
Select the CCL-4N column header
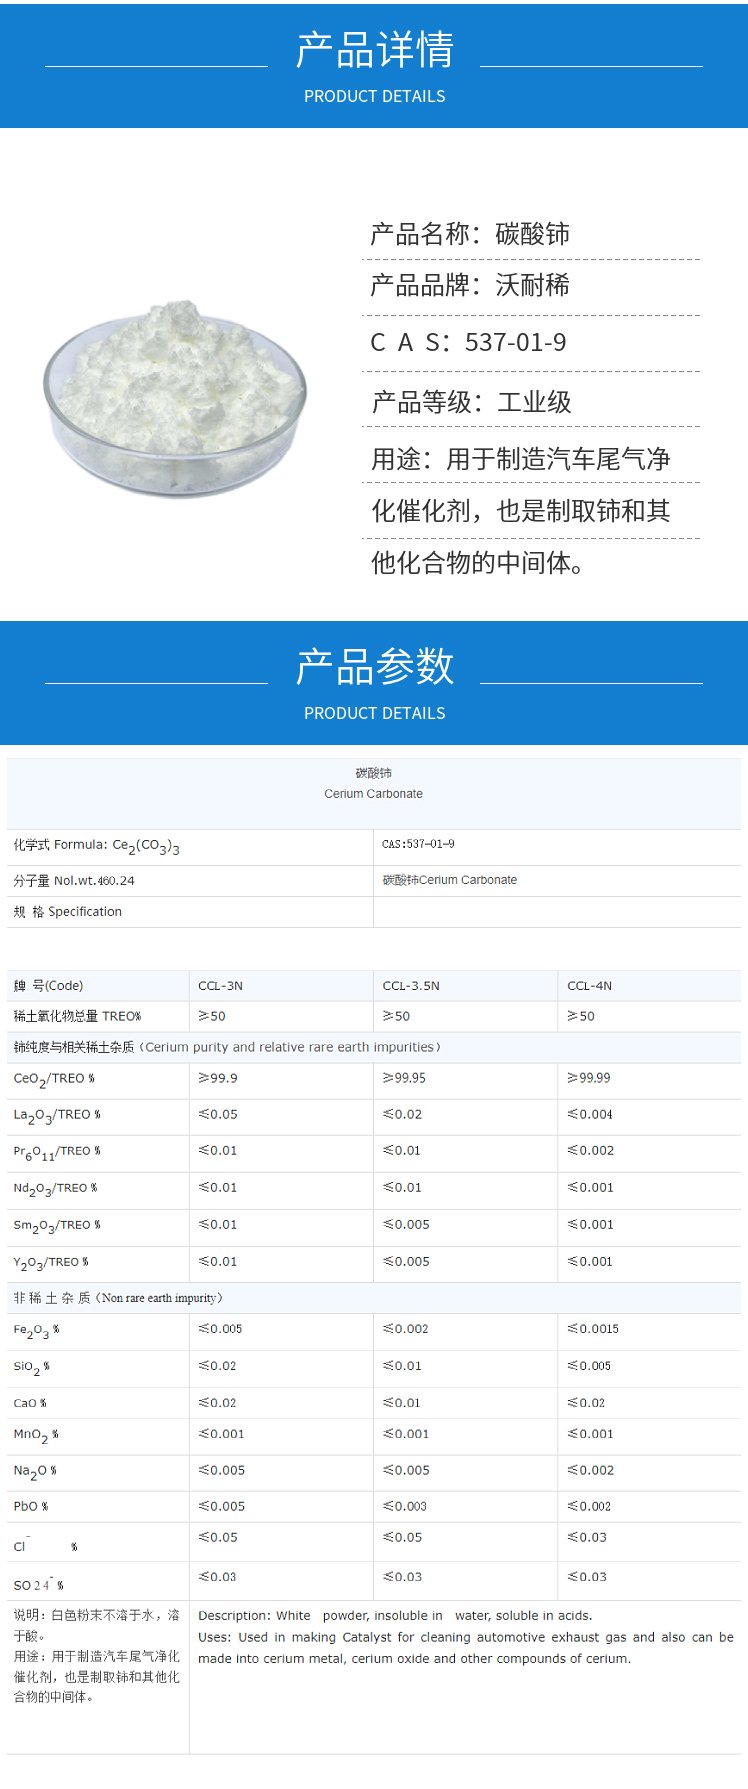(589, 986)
